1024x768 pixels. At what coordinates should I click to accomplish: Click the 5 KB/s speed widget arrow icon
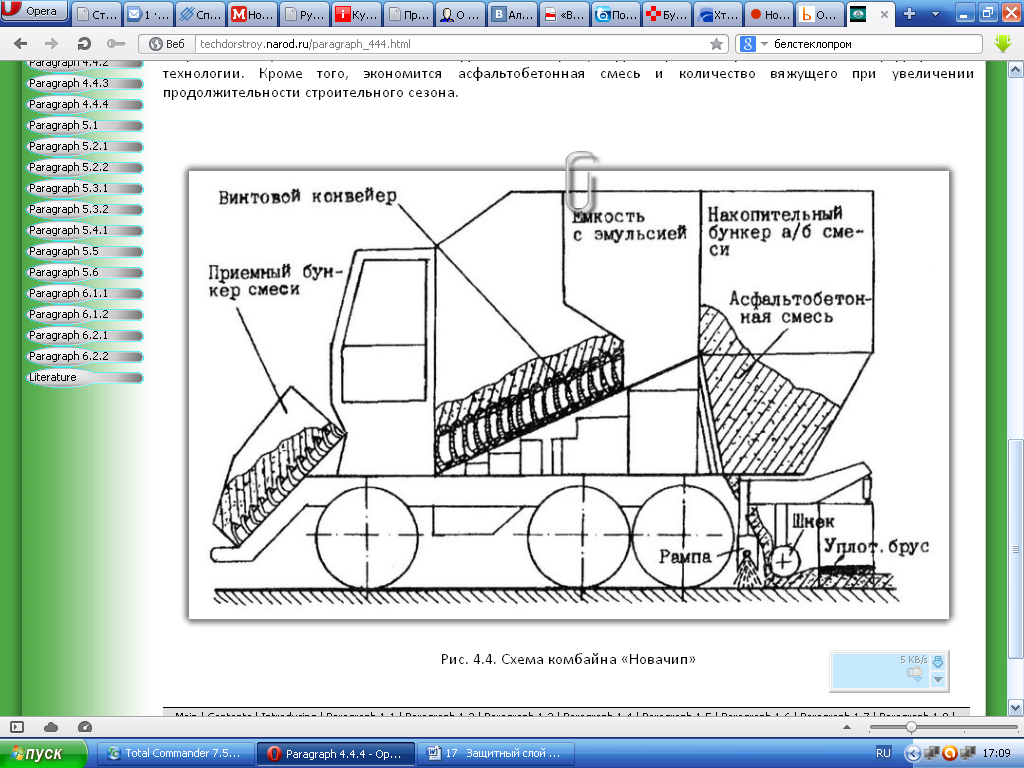point(938,662)
